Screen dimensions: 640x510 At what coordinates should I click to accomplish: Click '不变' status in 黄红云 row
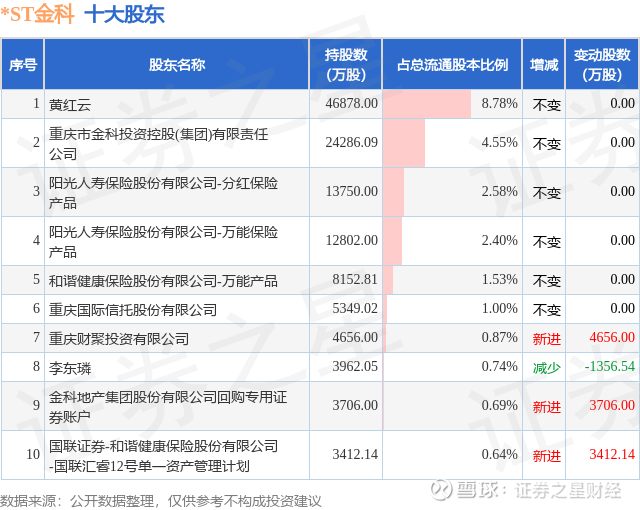547,105
